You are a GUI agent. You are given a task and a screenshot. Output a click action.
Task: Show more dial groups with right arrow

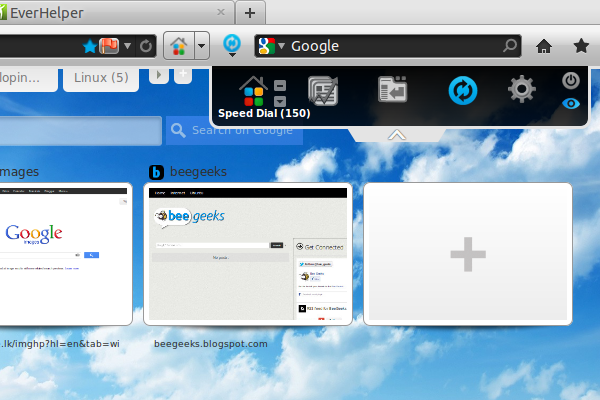click(x=158, y=75)
